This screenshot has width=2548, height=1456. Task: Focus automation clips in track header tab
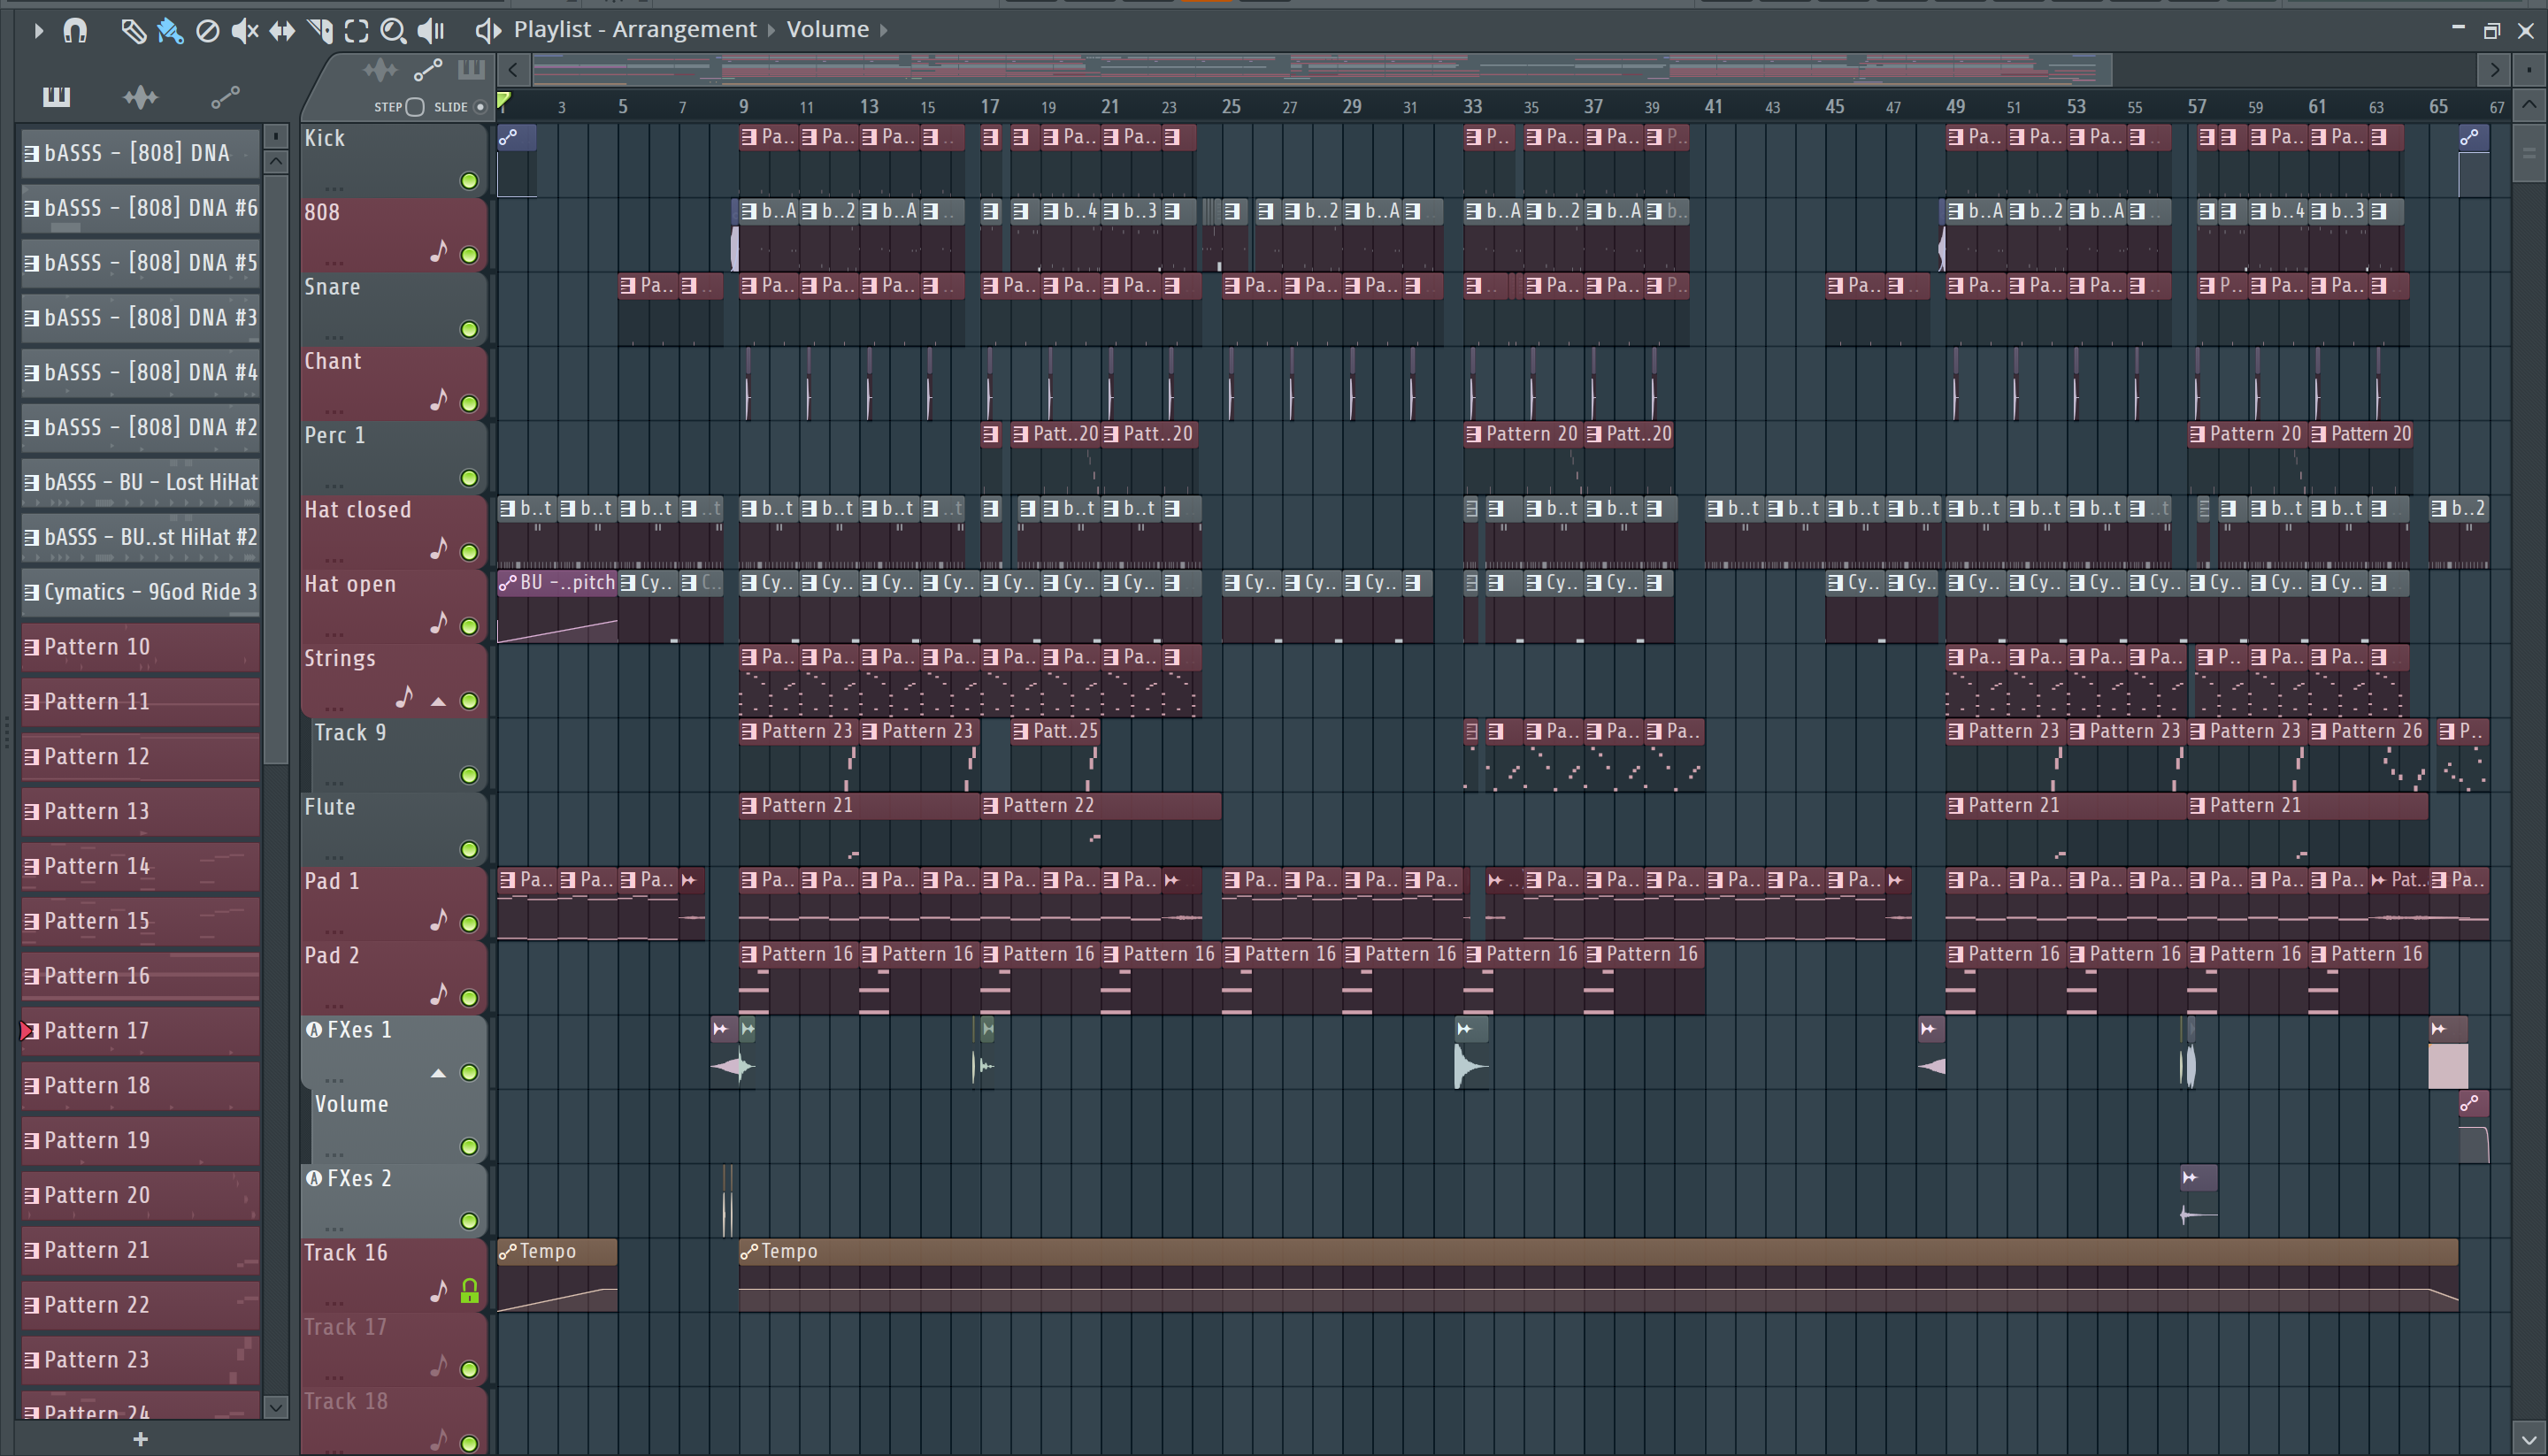[x=427, y=70]
